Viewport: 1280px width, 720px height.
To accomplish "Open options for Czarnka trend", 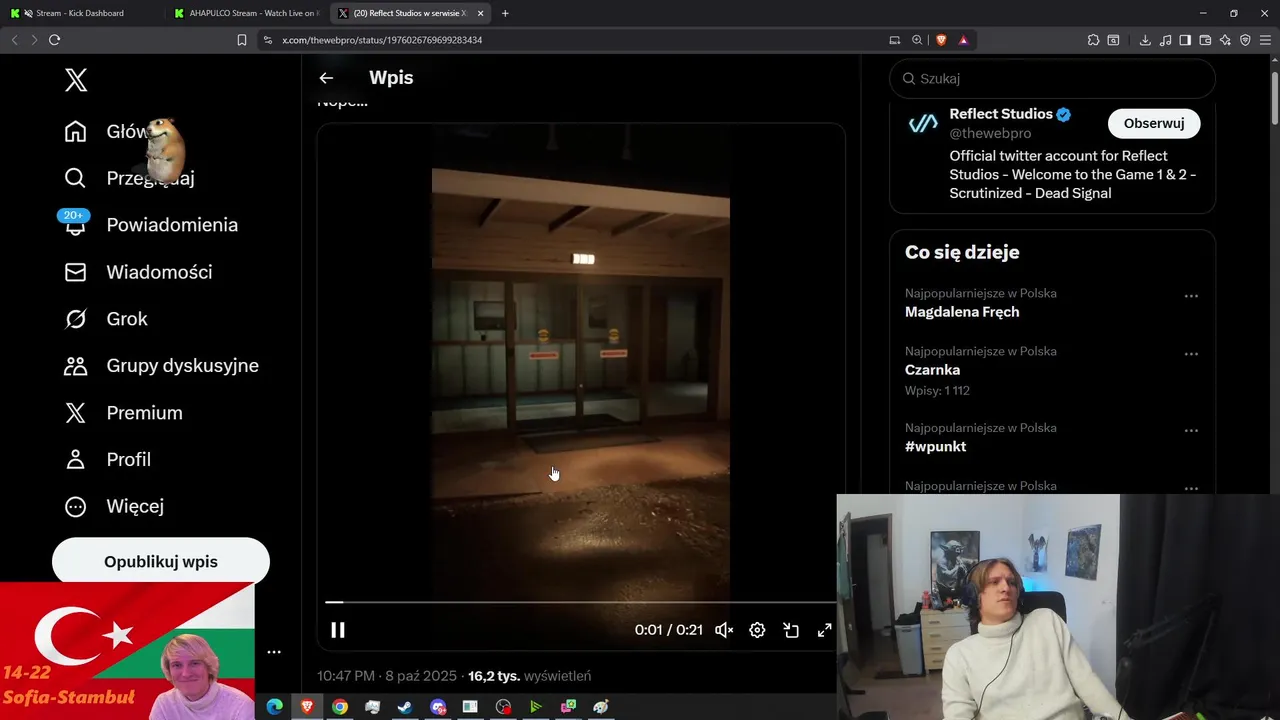I will pos(1191,354).
